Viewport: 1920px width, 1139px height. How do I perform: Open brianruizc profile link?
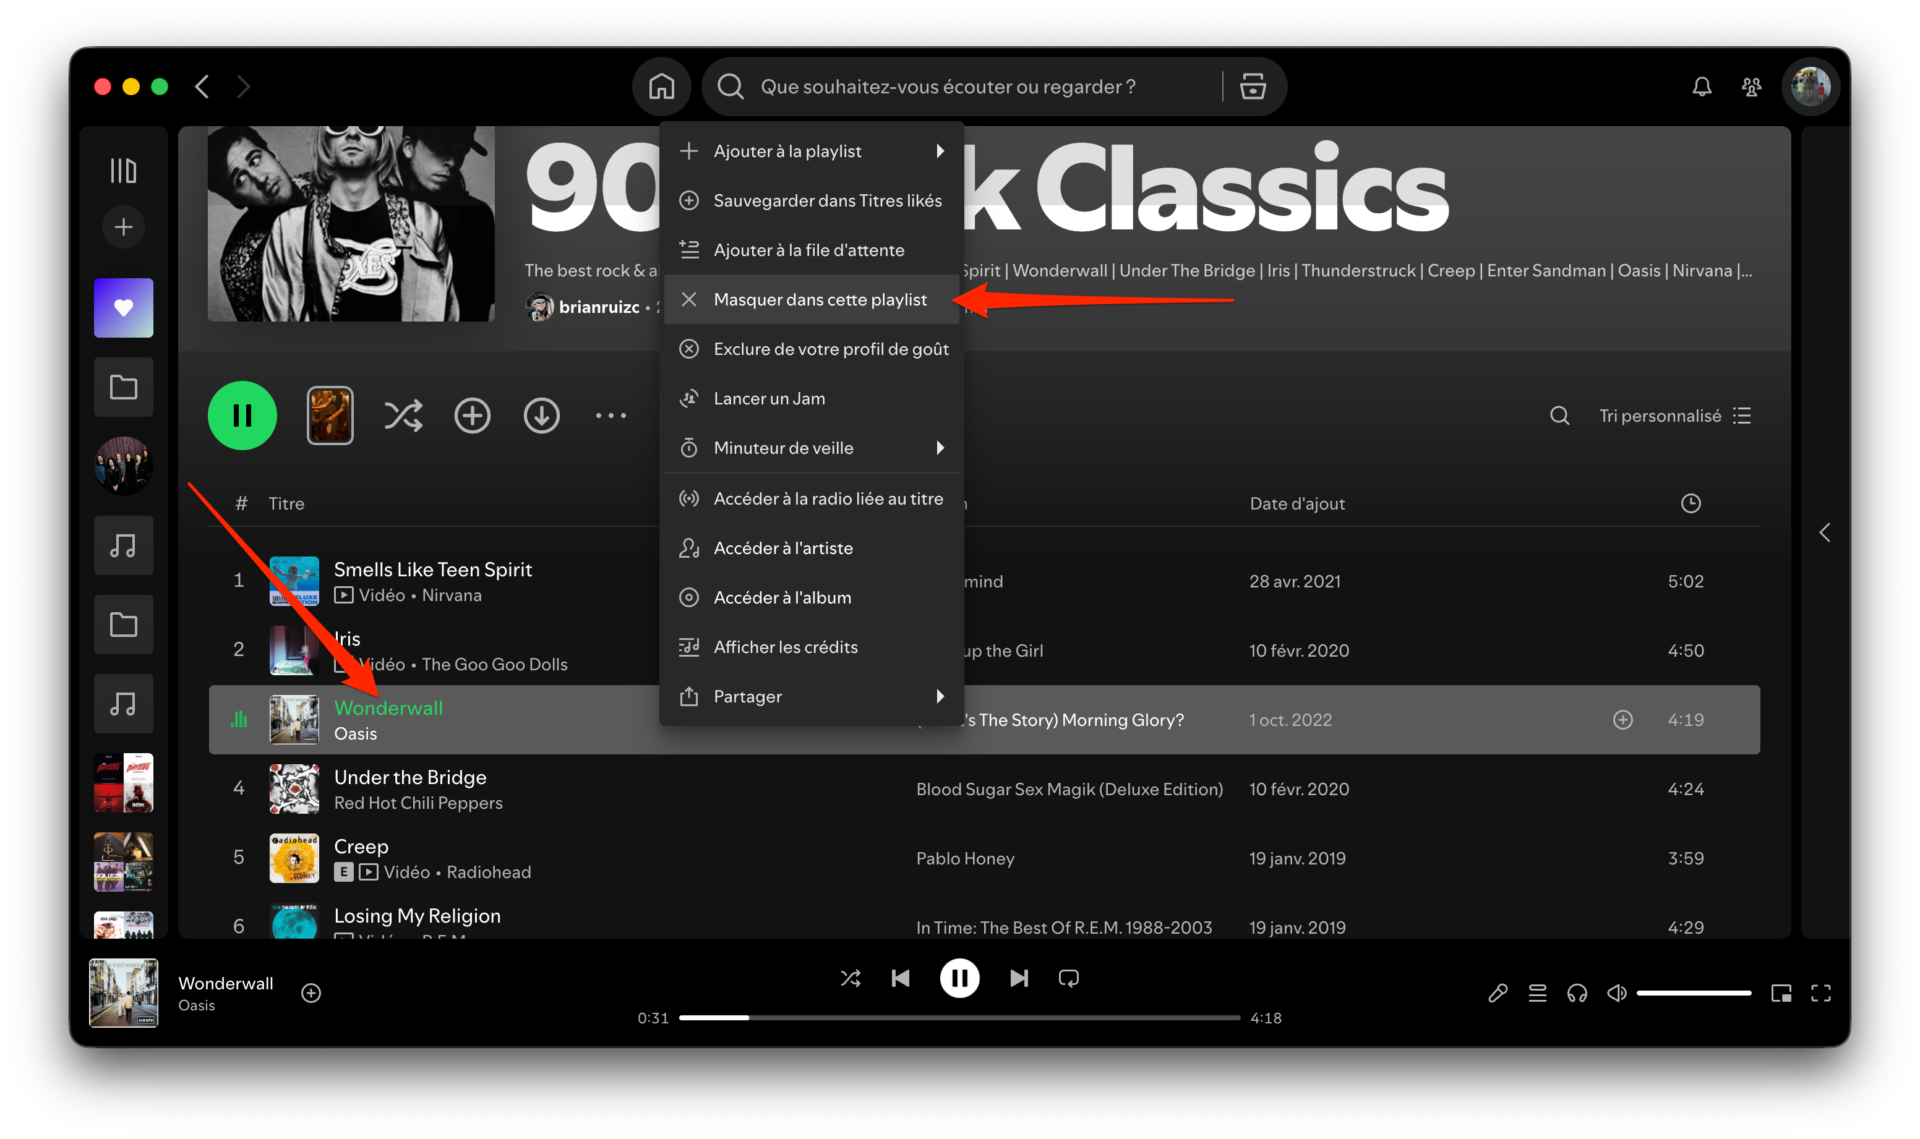(598, 307)
